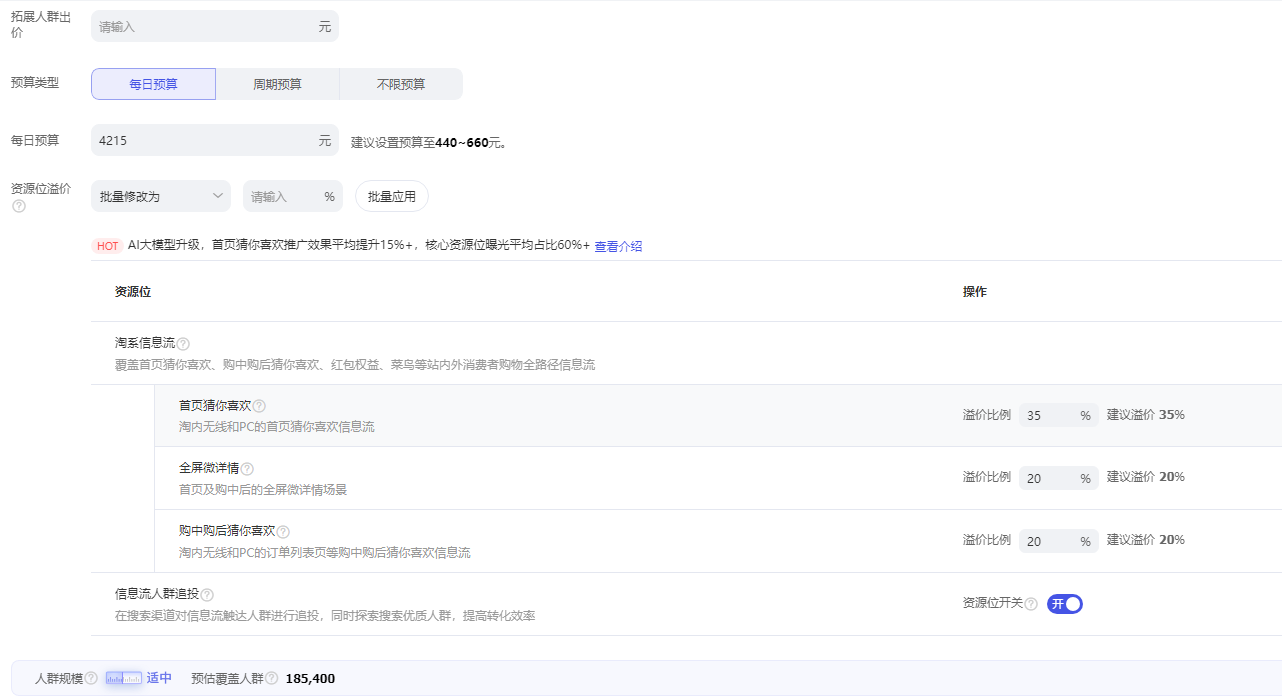Click 首页猜你喜欢 溢价比例 percentage field
This screenshot has height=698, width=1282.
(x=1048, y=415)
